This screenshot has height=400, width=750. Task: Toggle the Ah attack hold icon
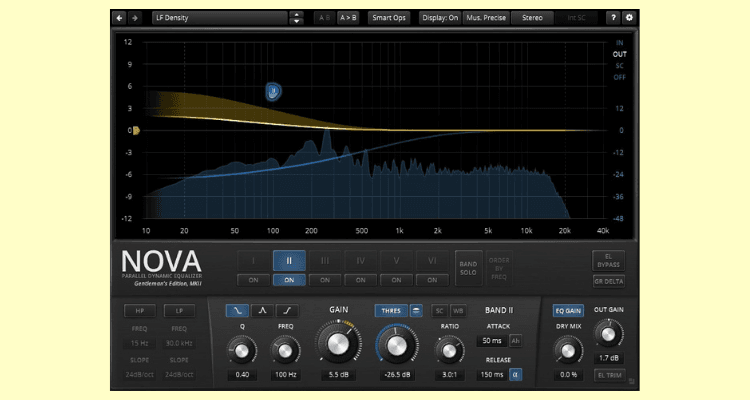click(515, 341)
